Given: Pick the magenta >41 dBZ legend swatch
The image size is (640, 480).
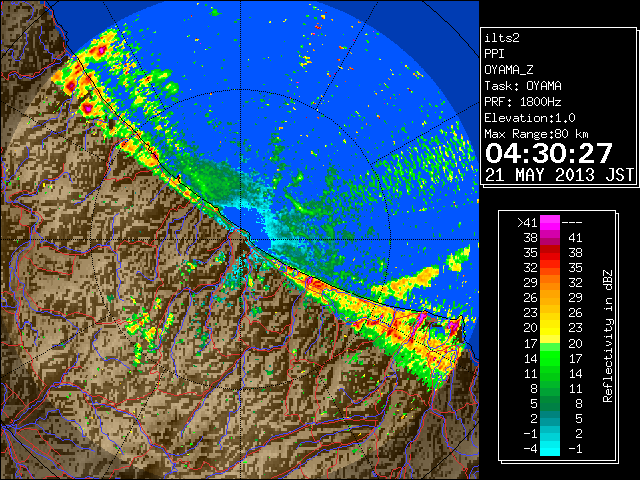Looking at the screenshot, I should point(550,223).
